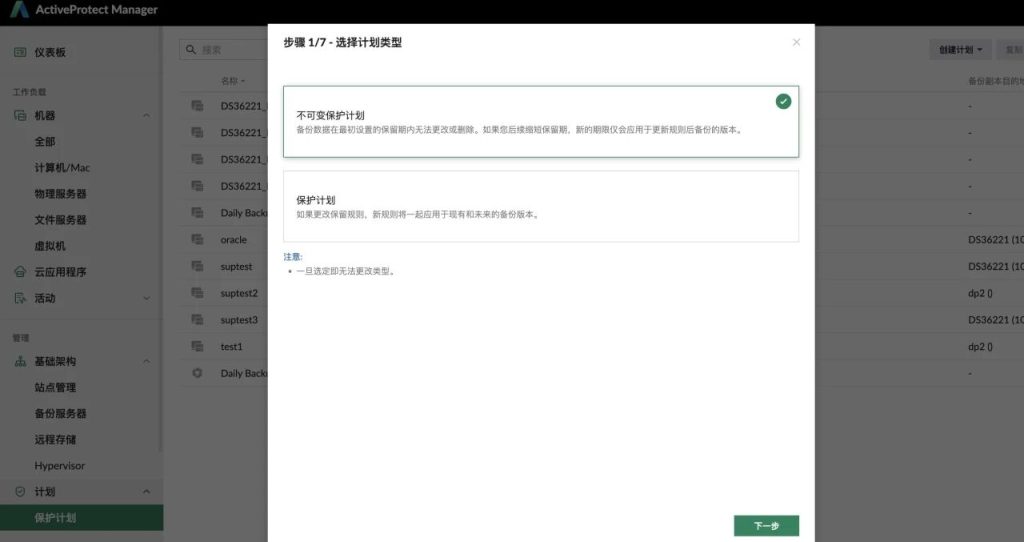Click the 云应用程序 cloud icon in sidebar
This screenshot has width=1024, height=542.
pos(20,272)
